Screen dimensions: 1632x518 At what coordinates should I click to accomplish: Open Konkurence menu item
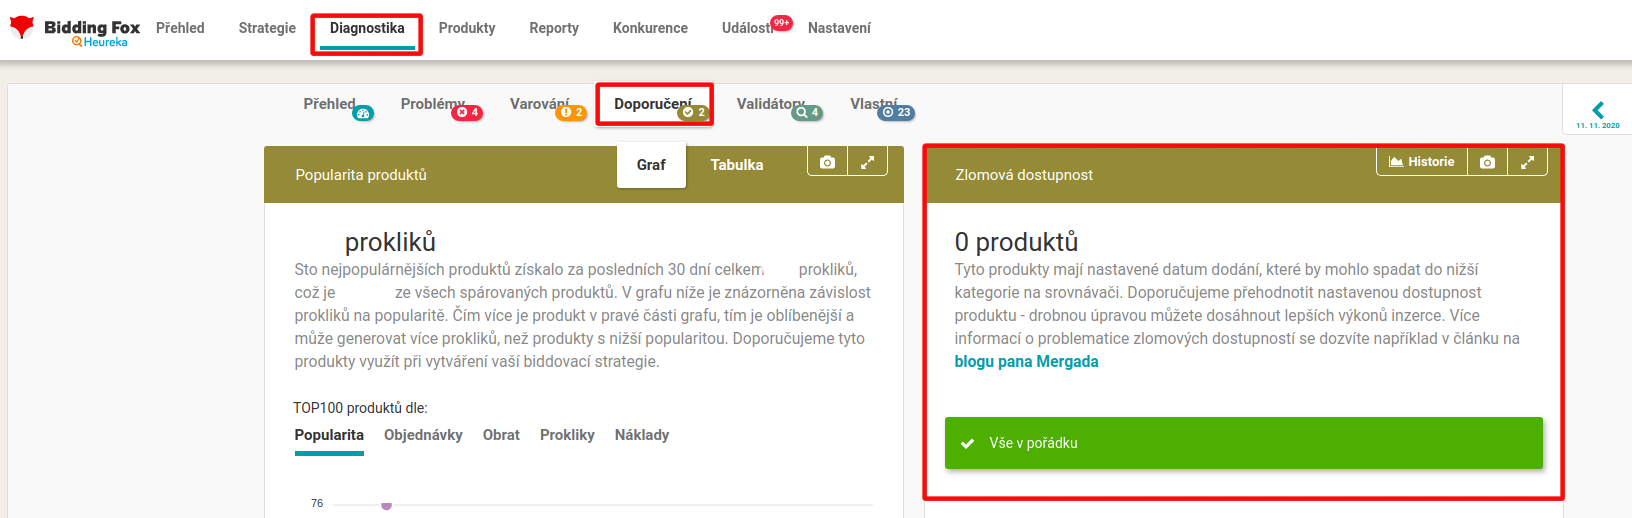click(650, 28)
